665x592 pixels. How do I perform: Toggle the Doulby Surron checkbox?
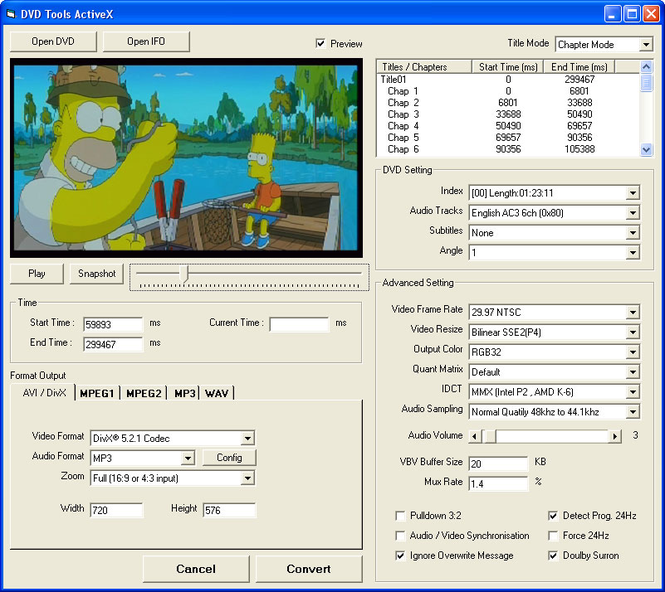(x=553, y=556)
